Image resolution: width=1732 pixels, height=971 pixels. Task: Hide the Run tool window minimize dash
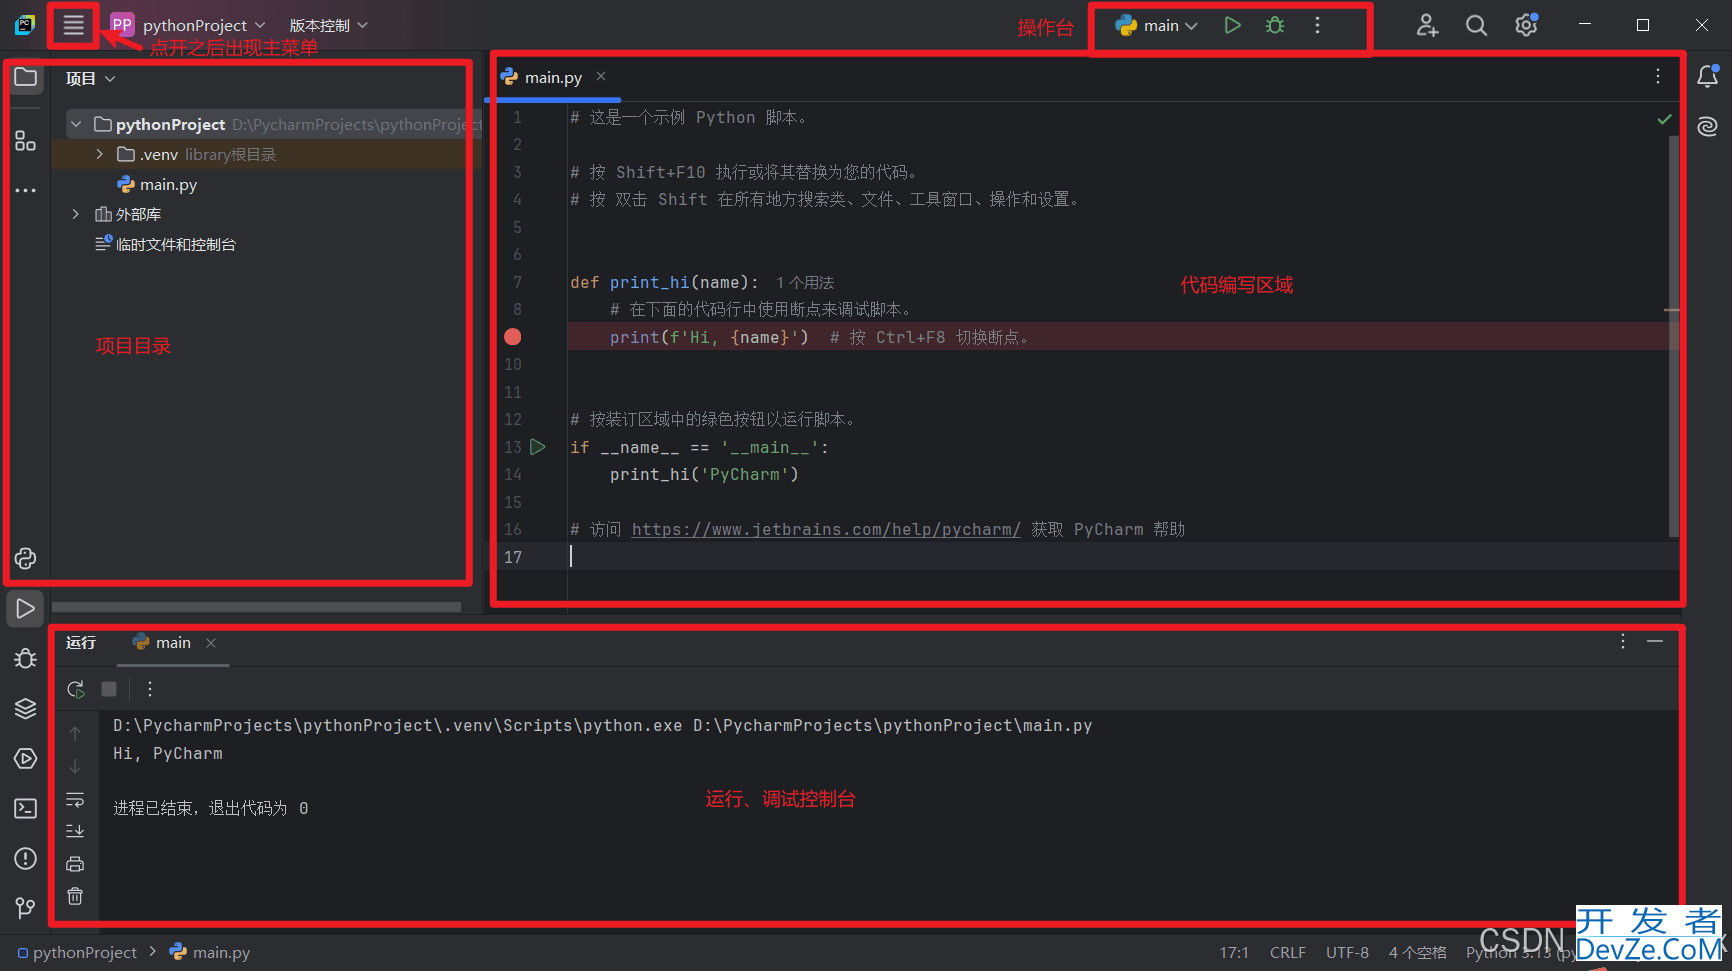pyautogui.click(x=1655, y=642)
